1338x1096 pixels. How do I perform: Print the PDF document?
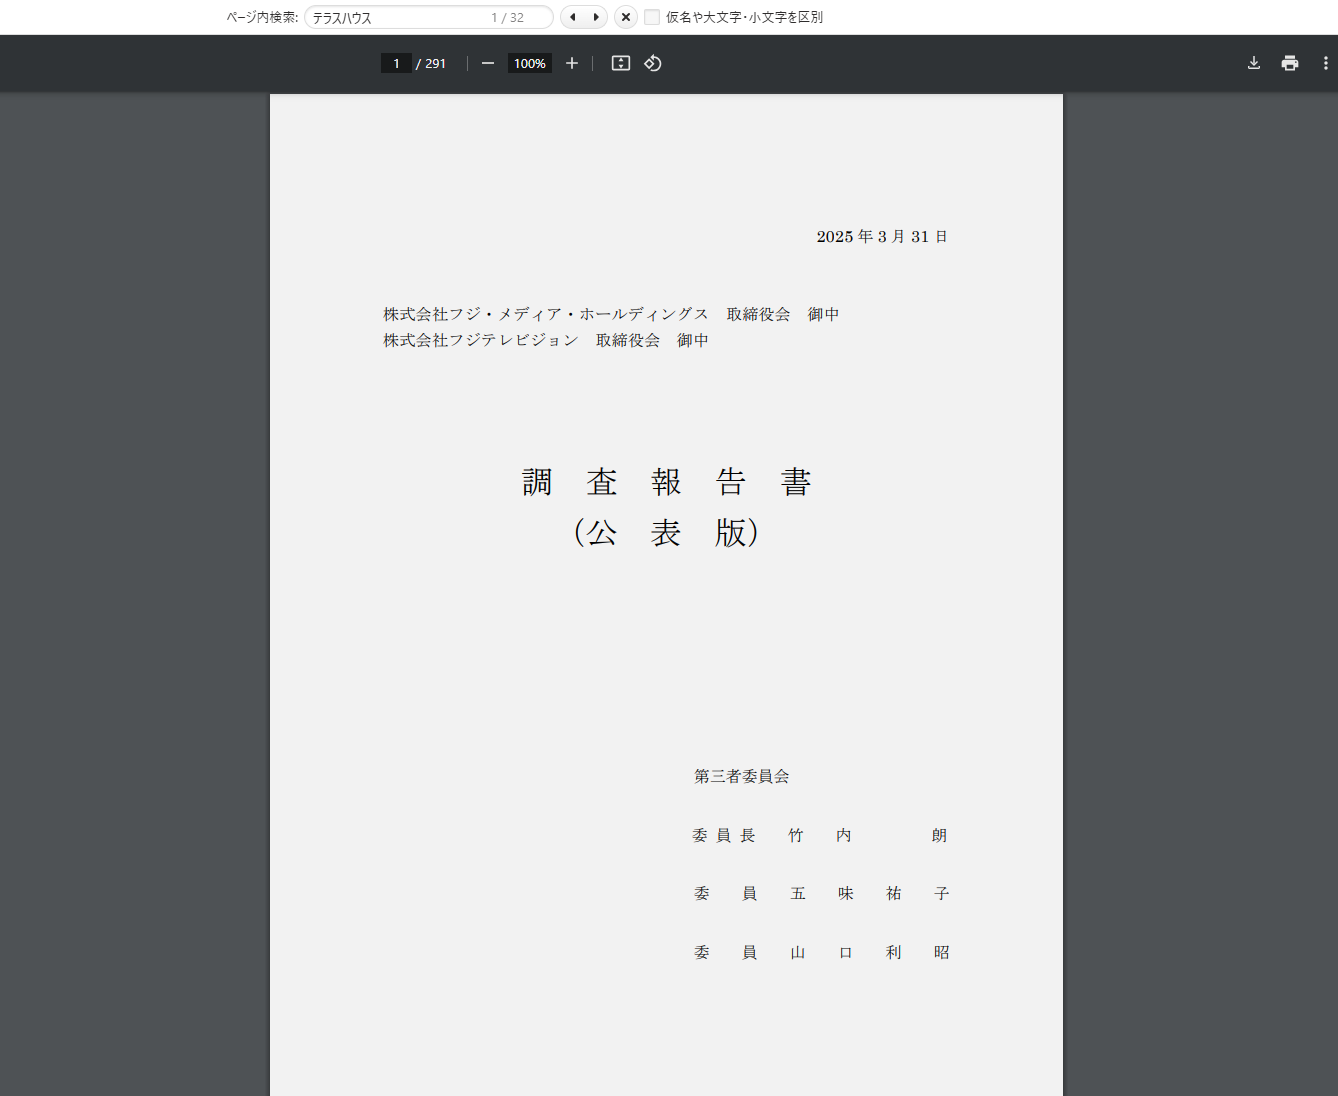(1290, 63)
